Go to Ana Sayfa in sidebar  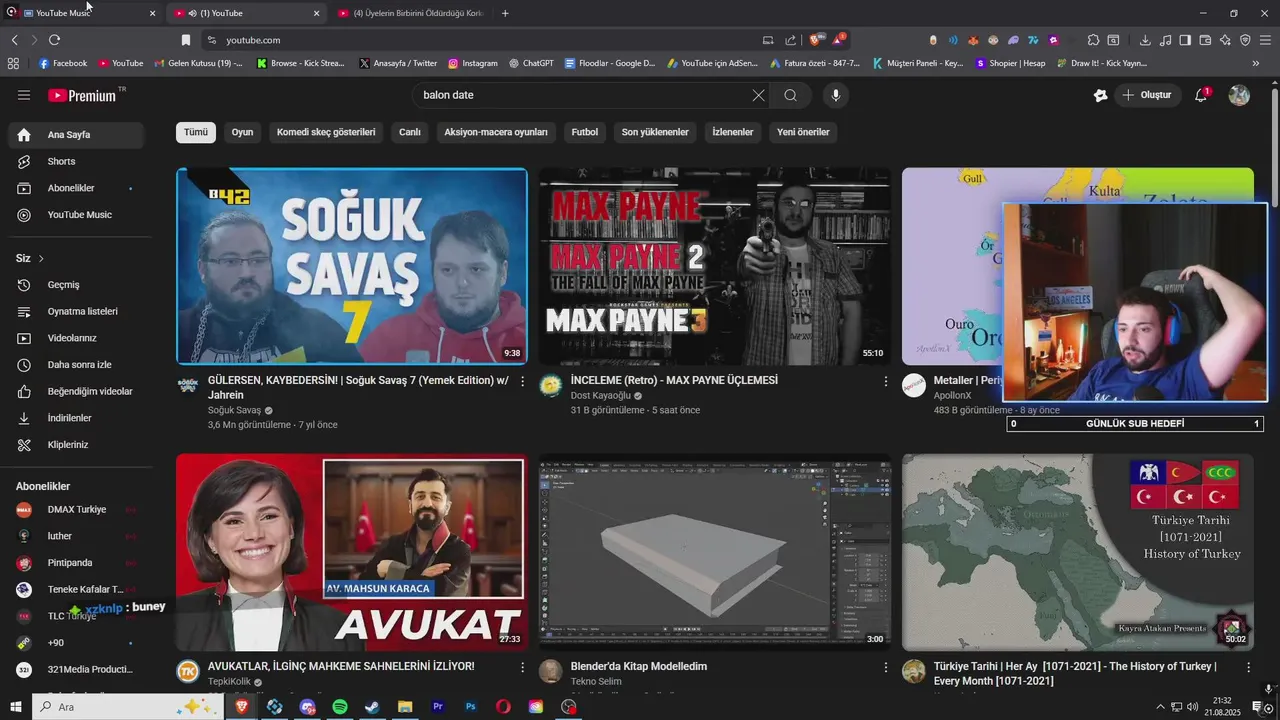pyautogui.click(x=76, y=135)
